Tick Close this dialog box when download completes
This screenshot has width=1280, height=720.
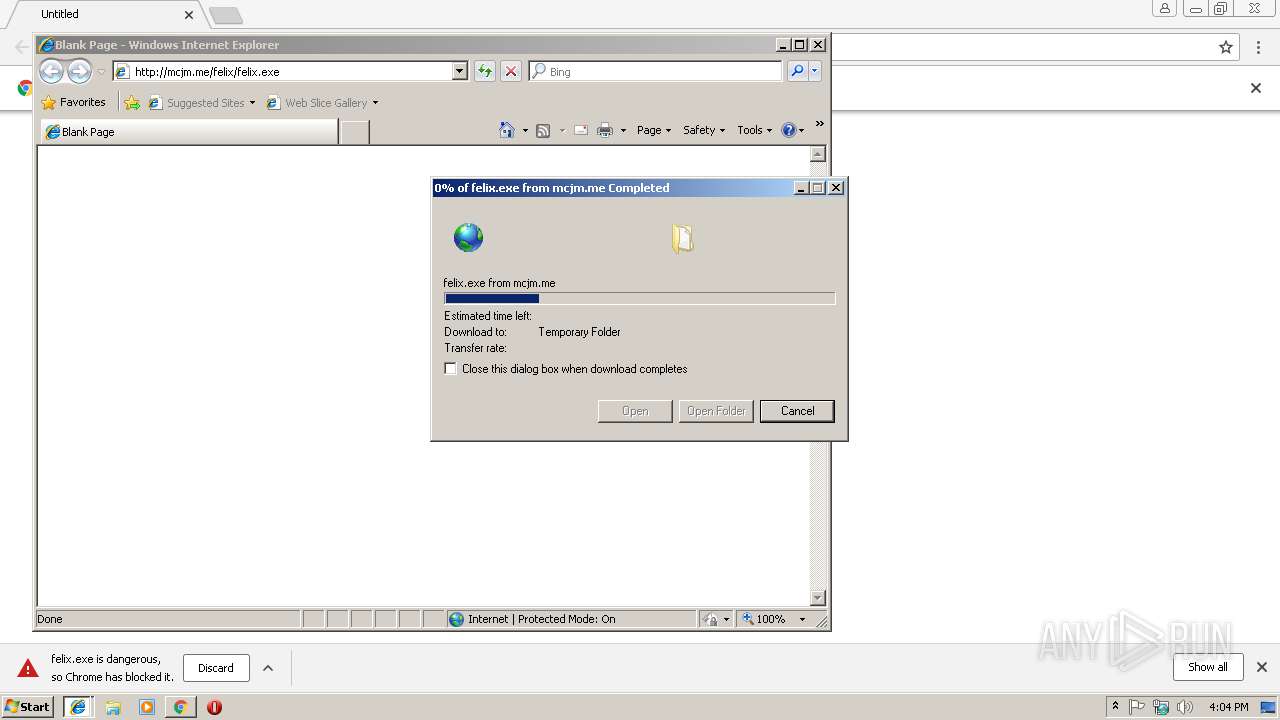[x=451, y=369]
